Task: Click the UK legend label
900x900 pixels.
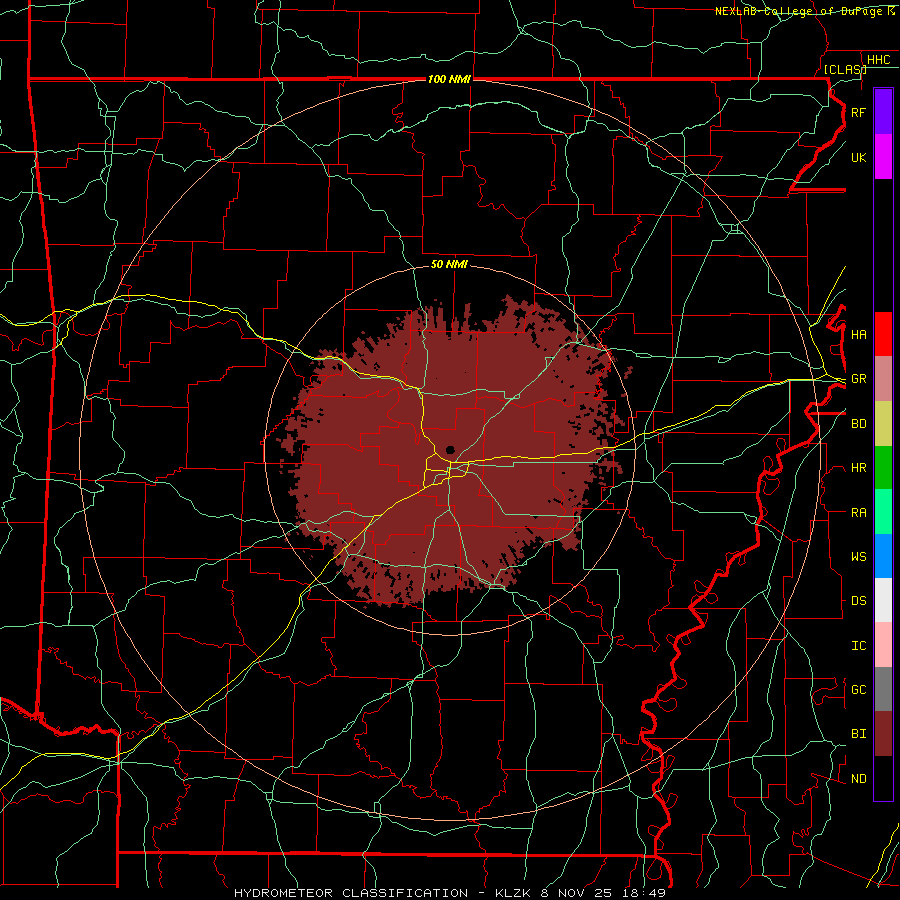Action: [x=858, y=157]
